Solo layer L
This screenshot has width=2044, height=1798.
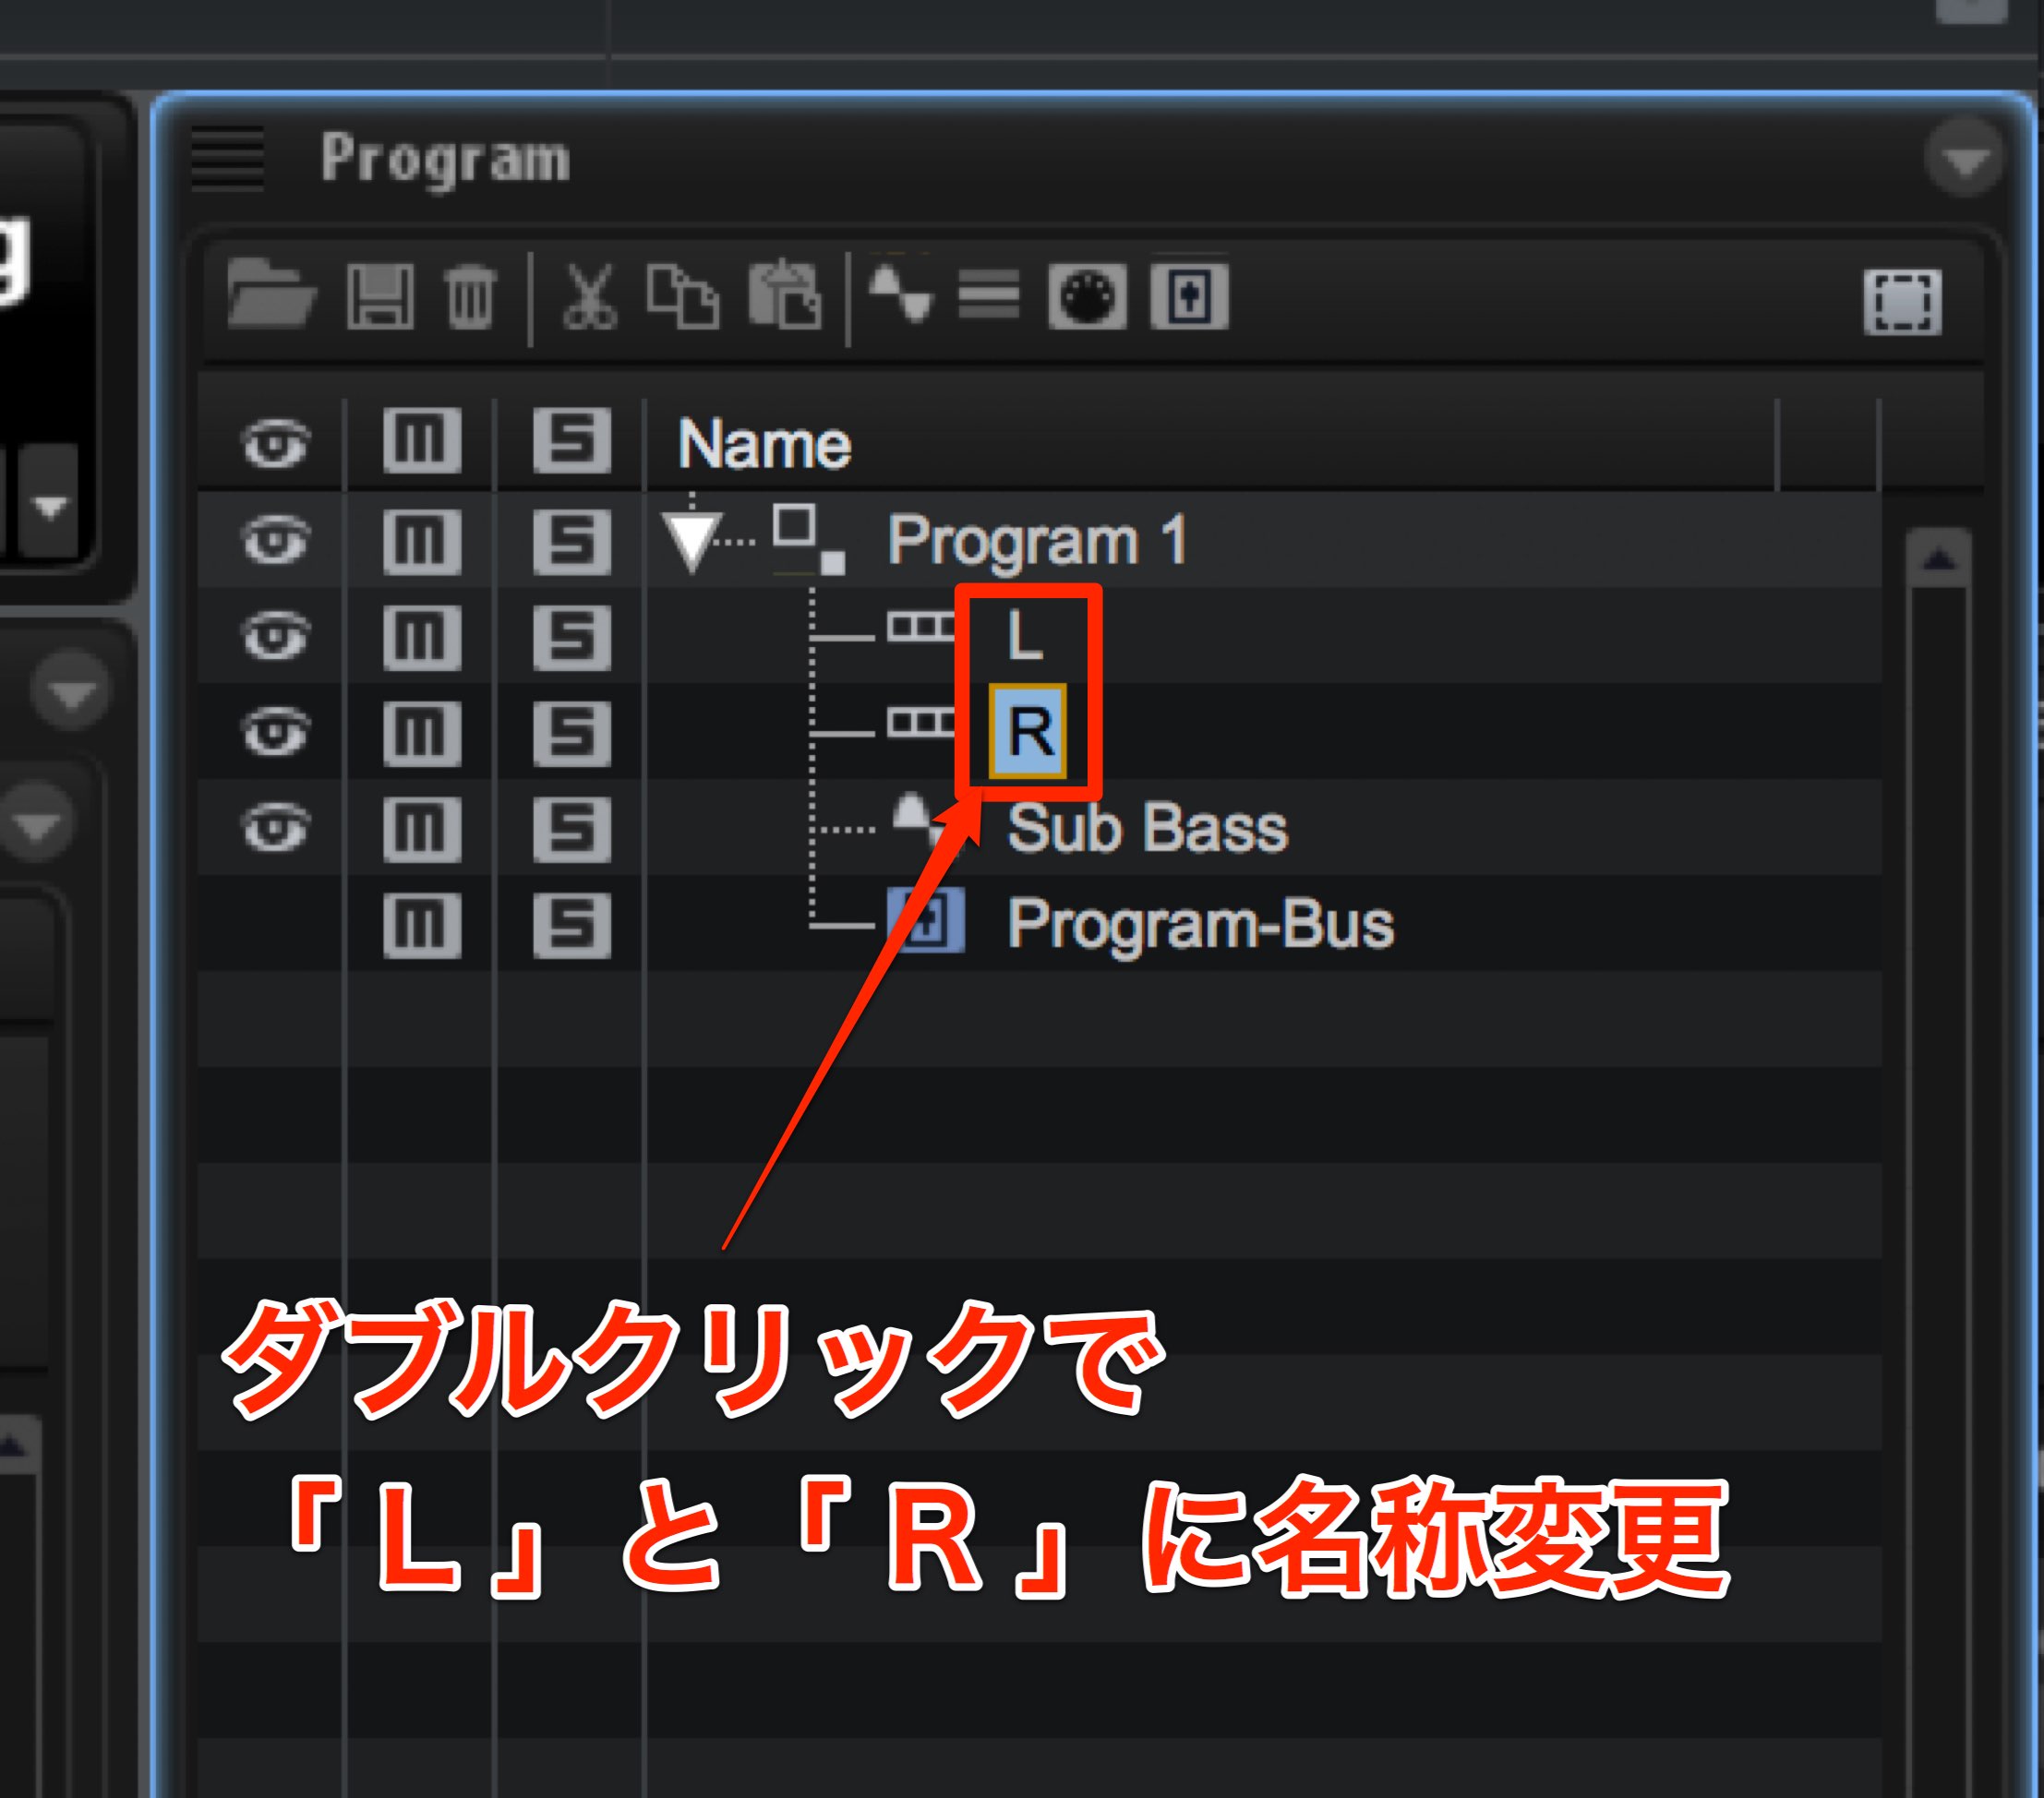[x=571, y=637]
